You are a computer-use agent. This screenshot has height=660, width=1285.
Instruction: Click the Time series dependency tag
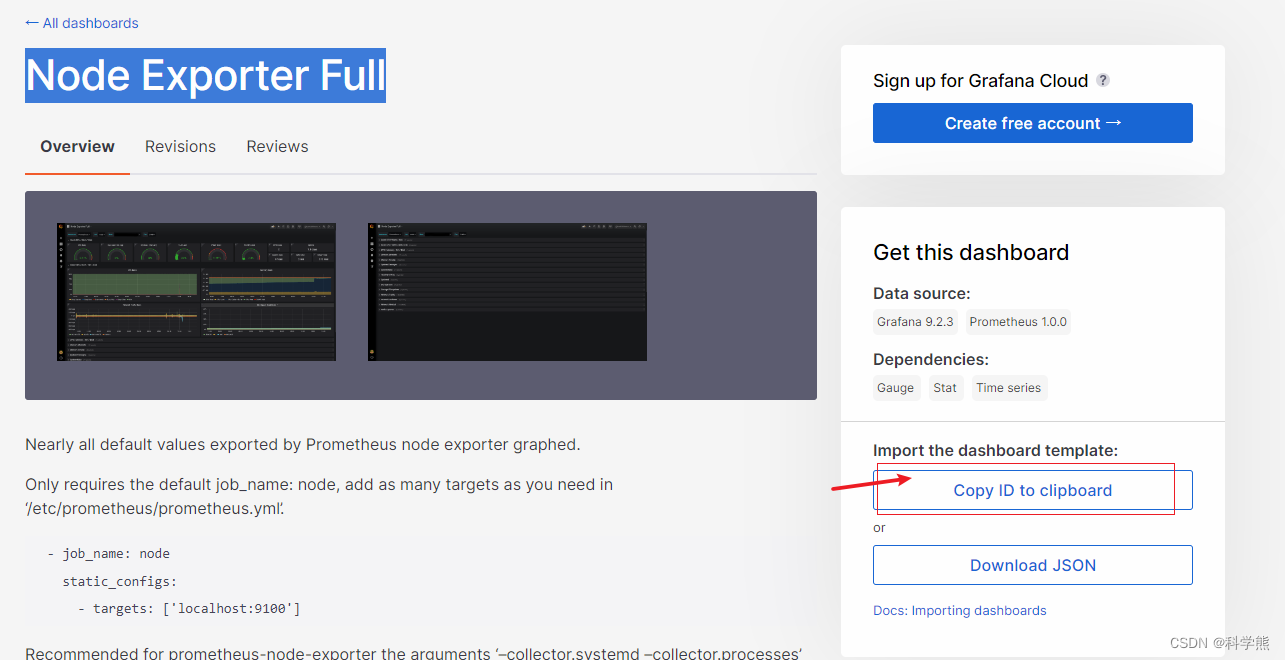(x=1009, y=388)
